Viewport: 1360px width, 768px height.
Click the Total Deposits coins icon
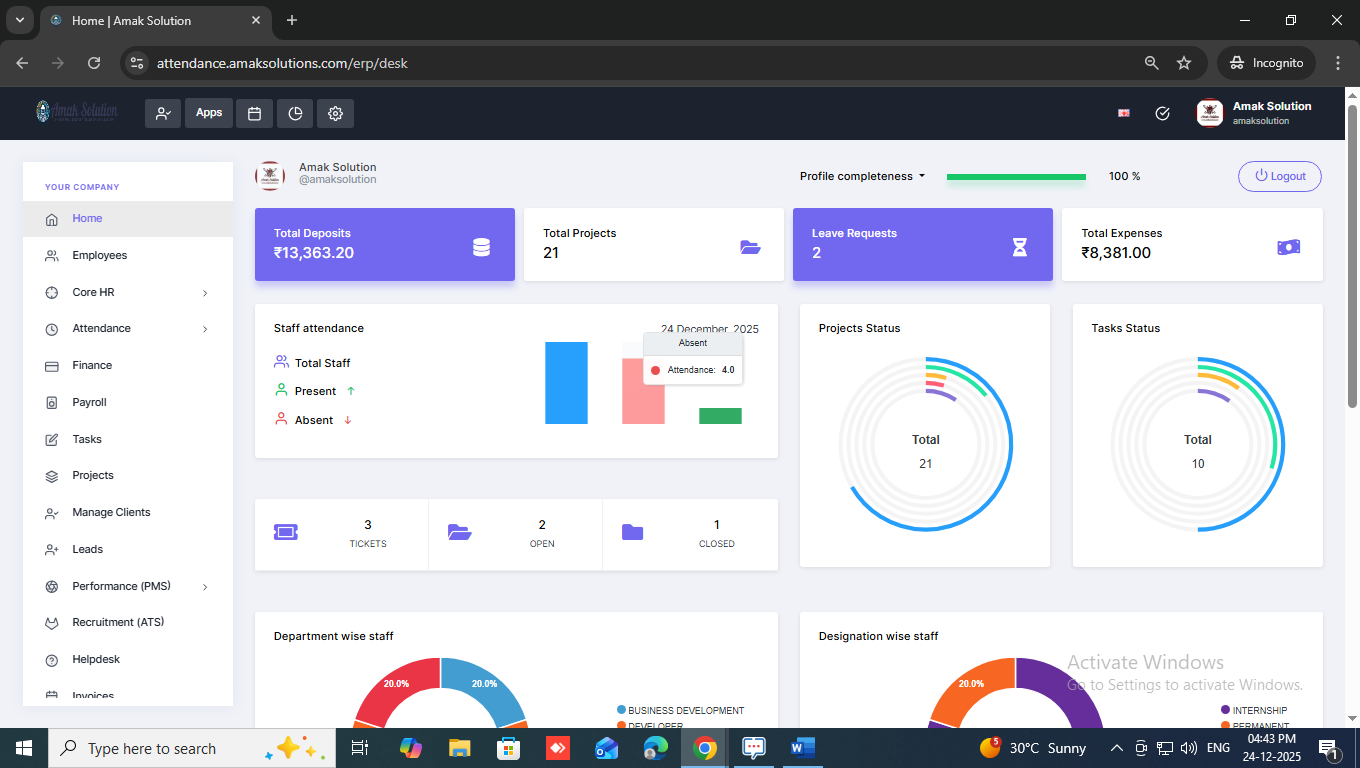point(481,247)
